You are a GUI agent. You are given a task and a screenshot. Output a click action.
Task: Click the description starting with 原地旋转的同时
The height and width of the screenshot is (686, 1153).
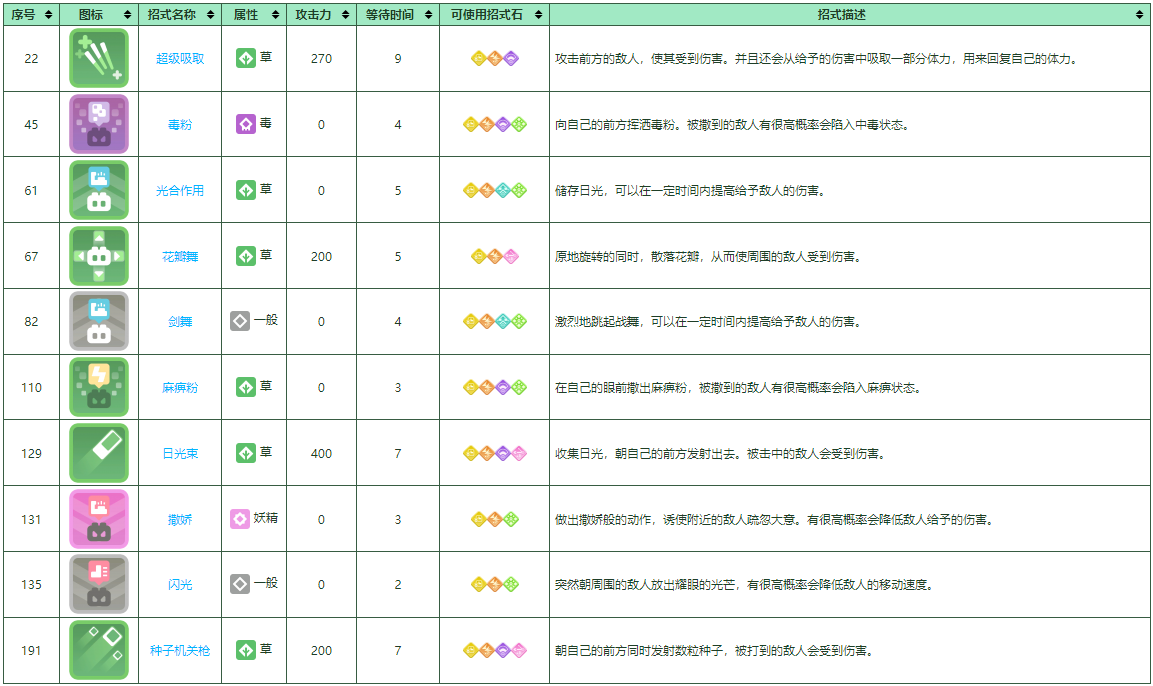coord(708,257)
